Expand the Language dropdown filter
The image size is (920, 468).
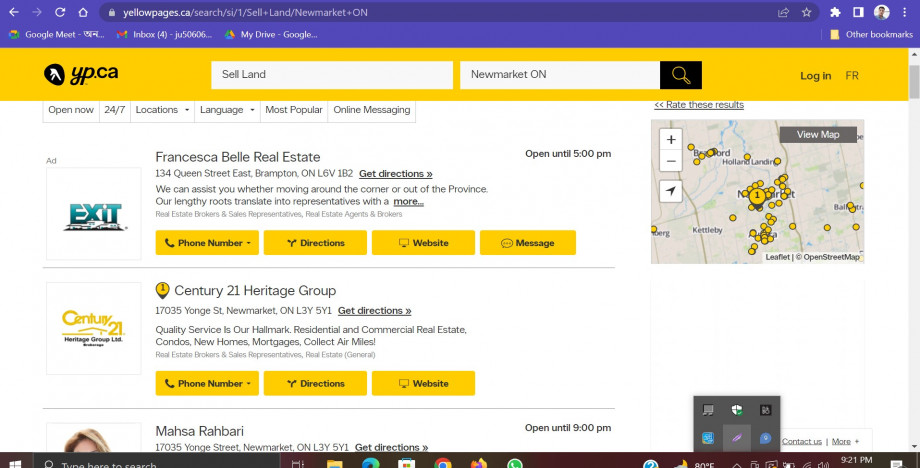[x=227, y=110]
